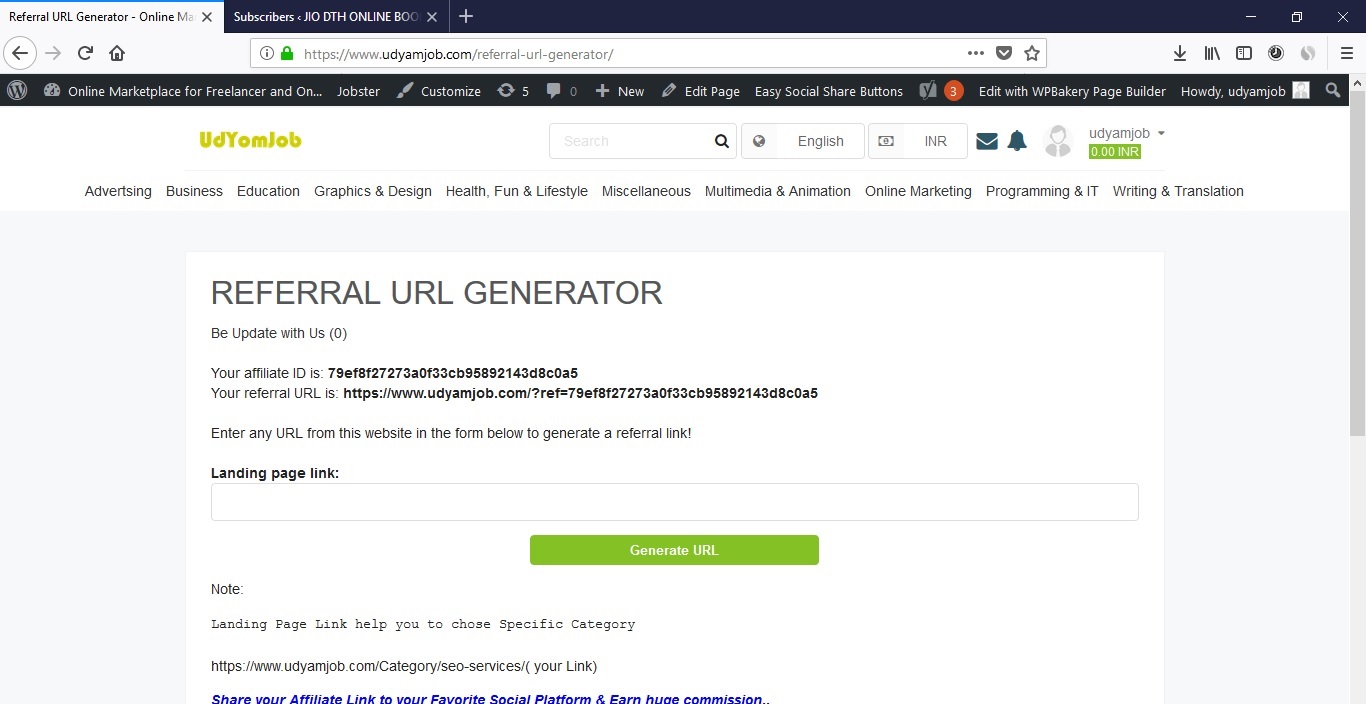Open comments bubble in admin bar

[x=562, y=90]
